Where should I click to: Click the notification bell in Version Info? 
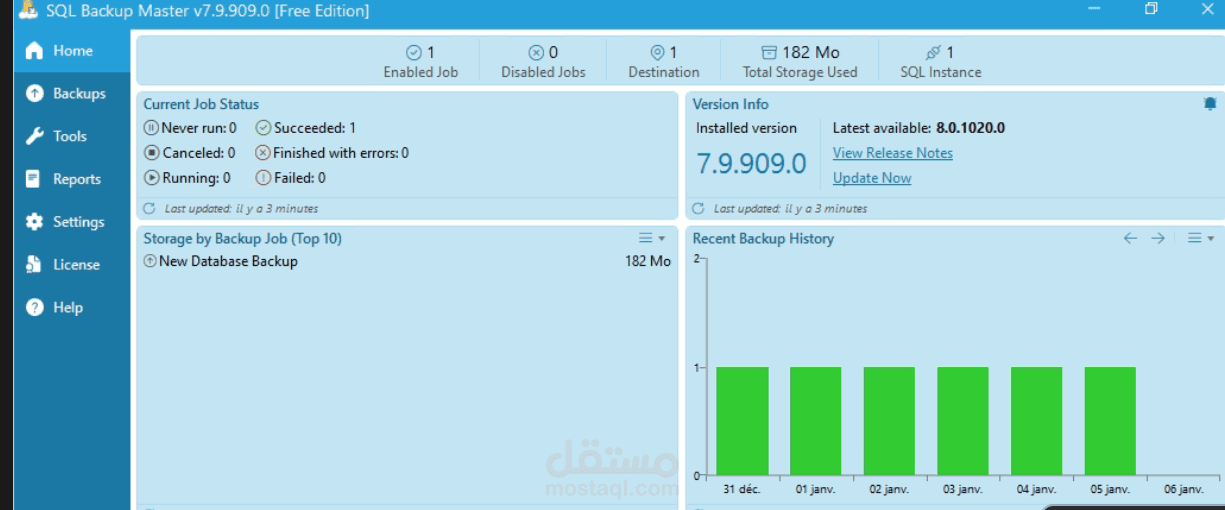1210,104
